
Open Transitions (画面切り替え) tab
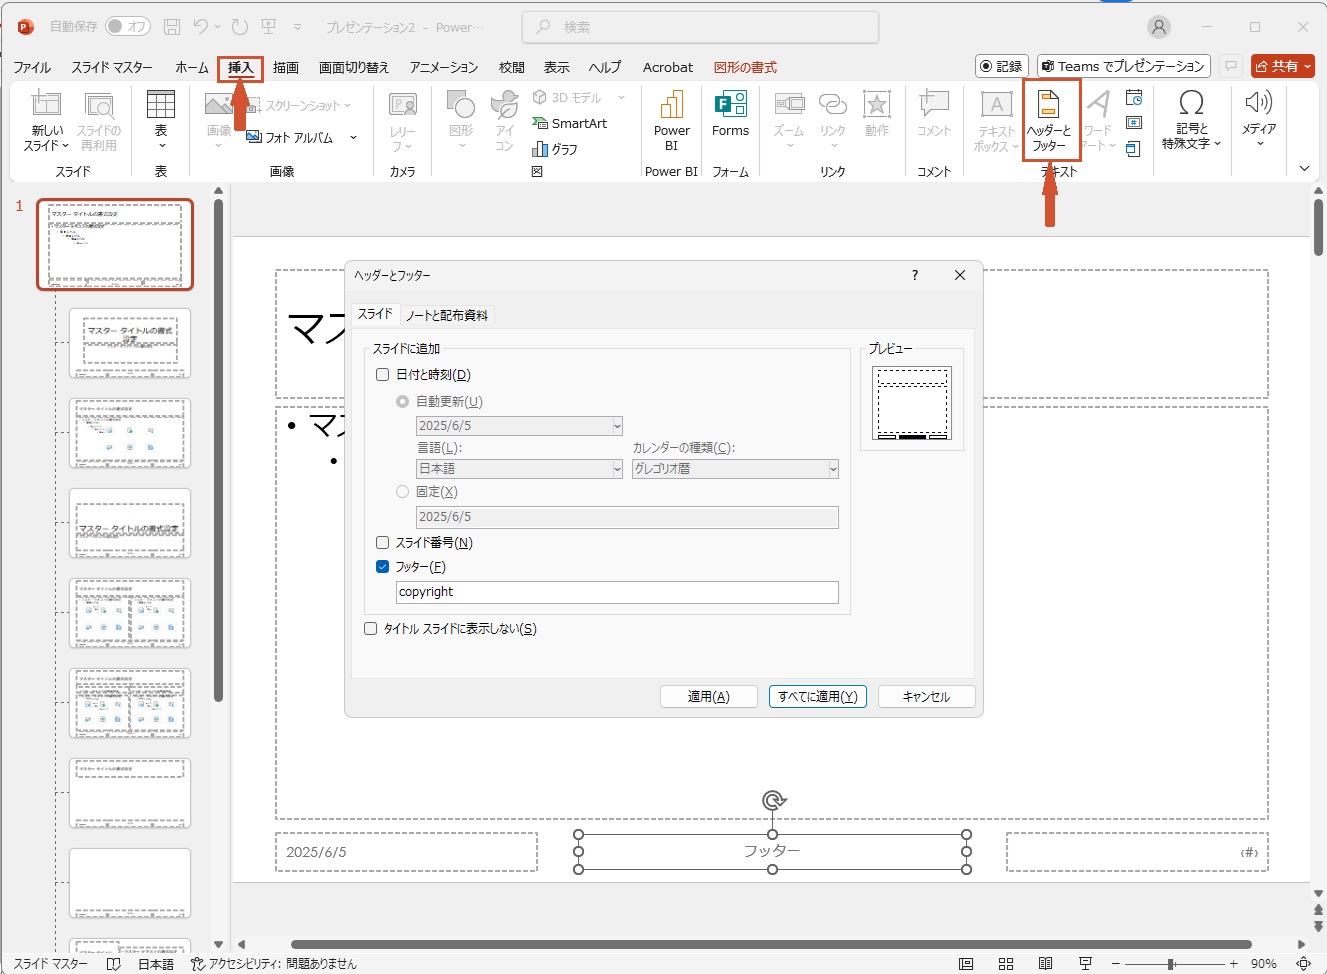click(354, 67)
